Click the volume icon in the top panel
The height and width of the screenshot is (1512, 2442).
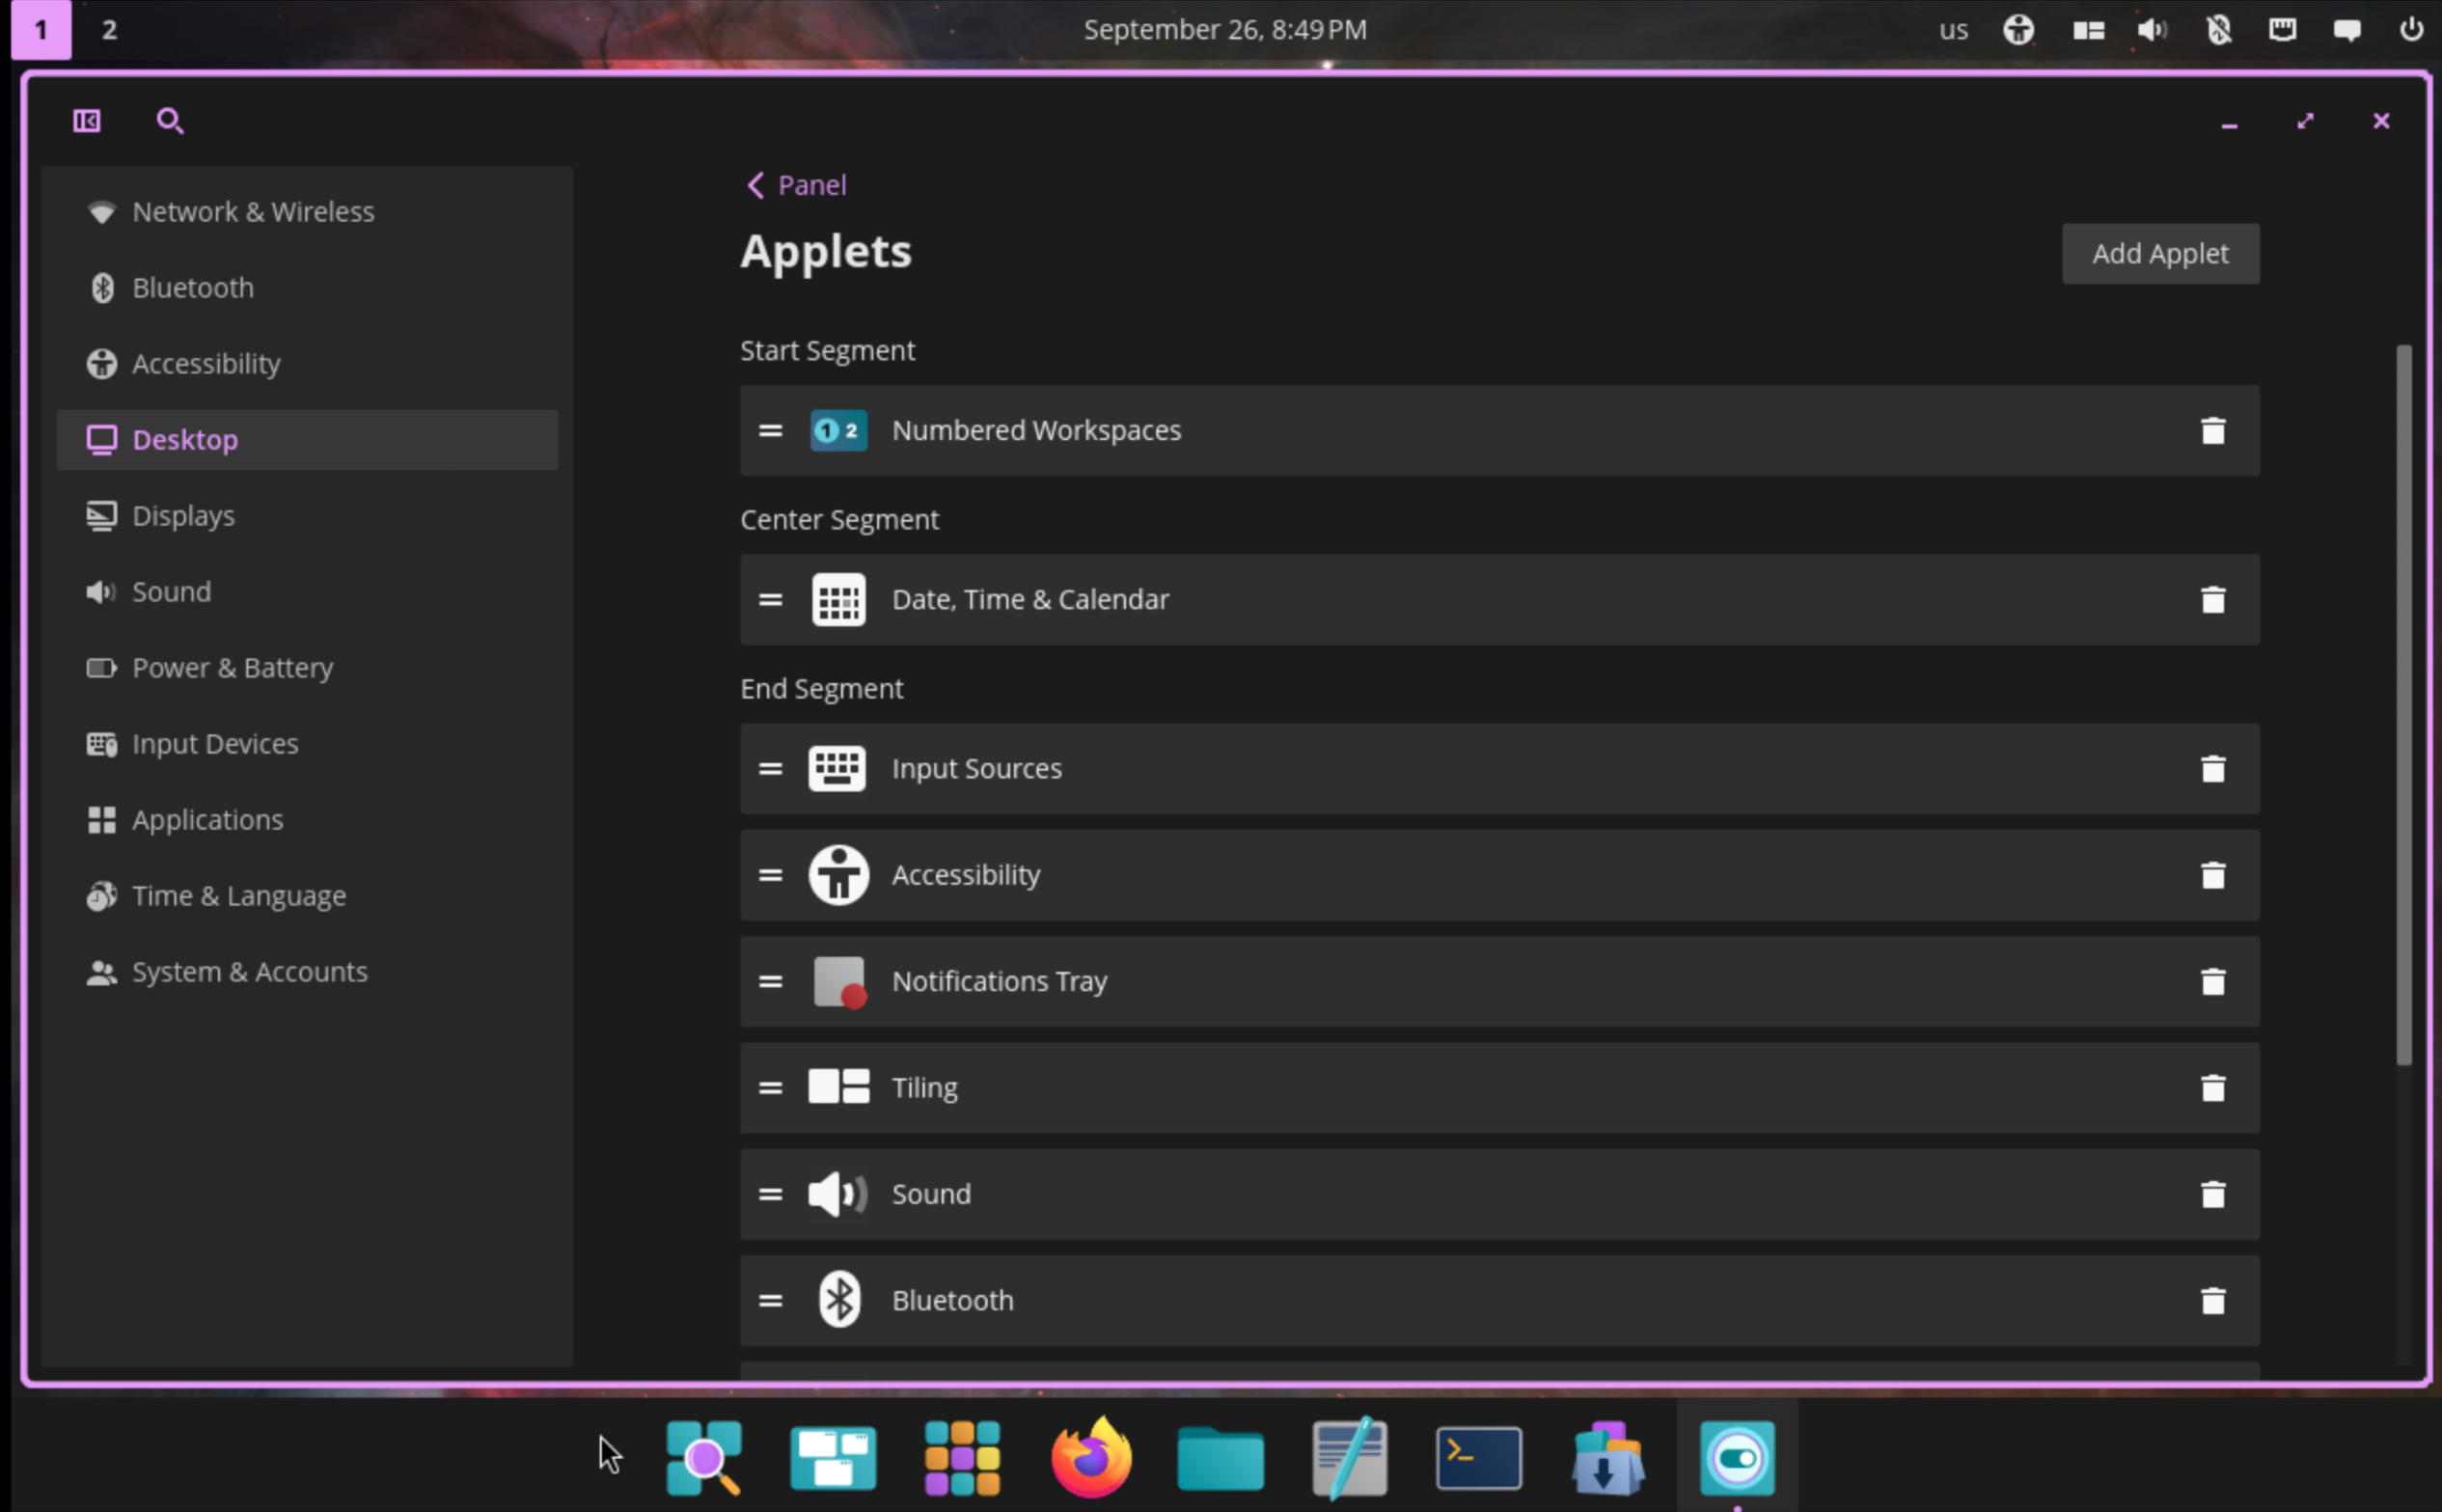coord(2152,29)
